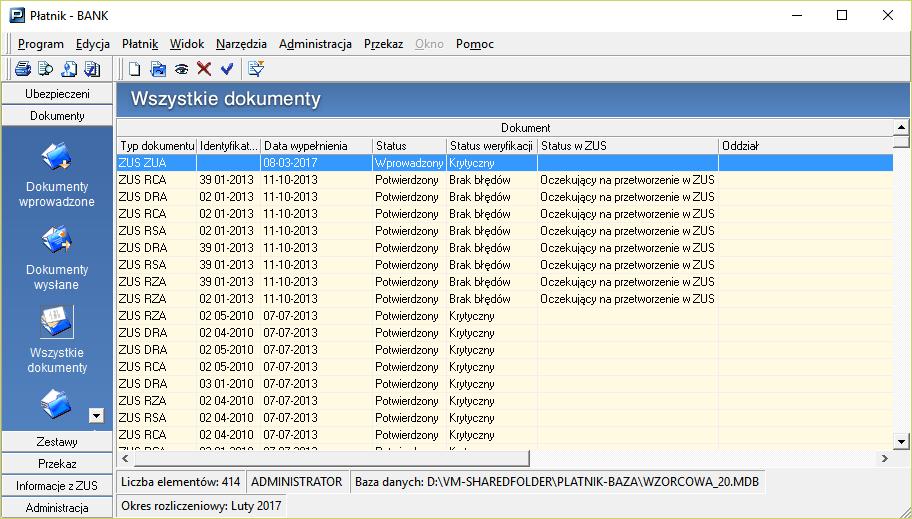This screenshot has width=912, height=519.
Task: Select ZUS DRA row with identifier 02 01-2013
Action: 505,197
